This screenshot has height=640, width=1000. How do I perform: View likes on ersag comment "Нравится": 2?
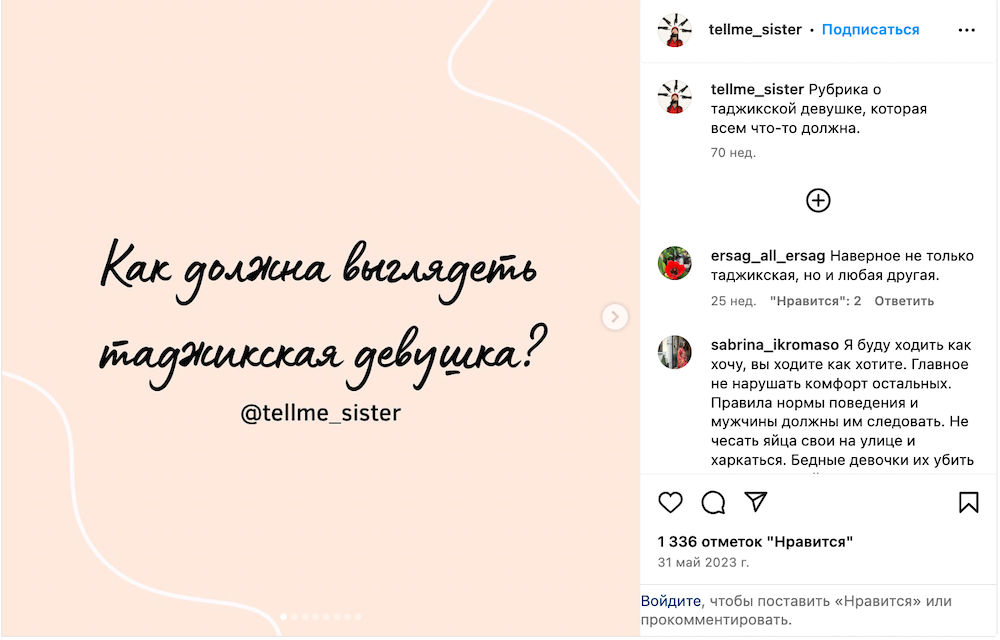[815, 301]
